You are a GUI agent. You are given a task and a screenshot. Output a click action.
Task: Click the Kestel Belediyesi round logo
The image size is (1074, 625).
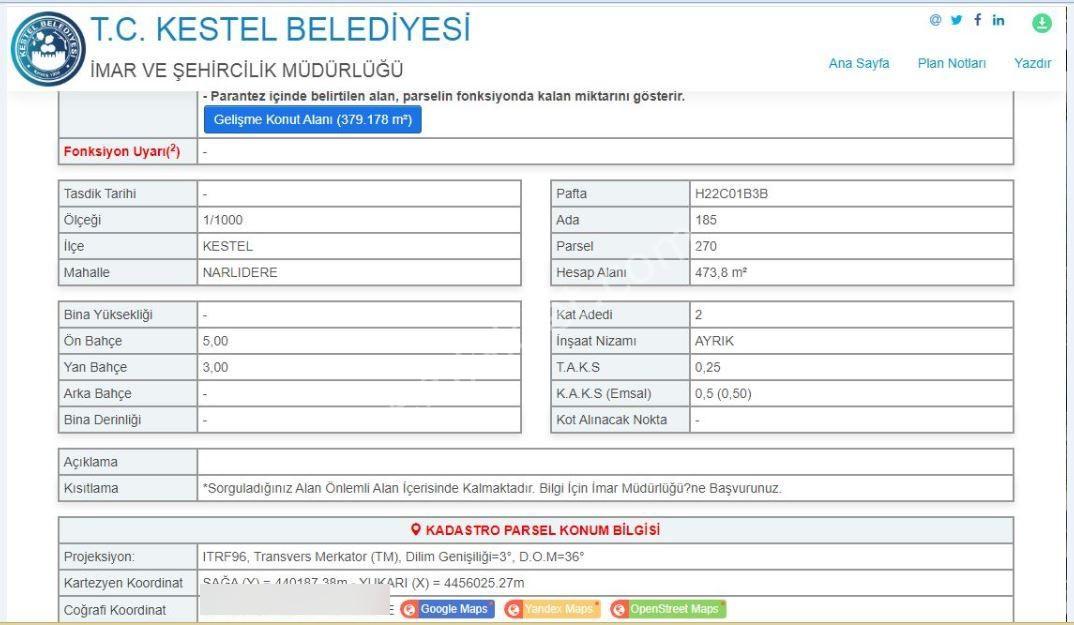point(48,49)
